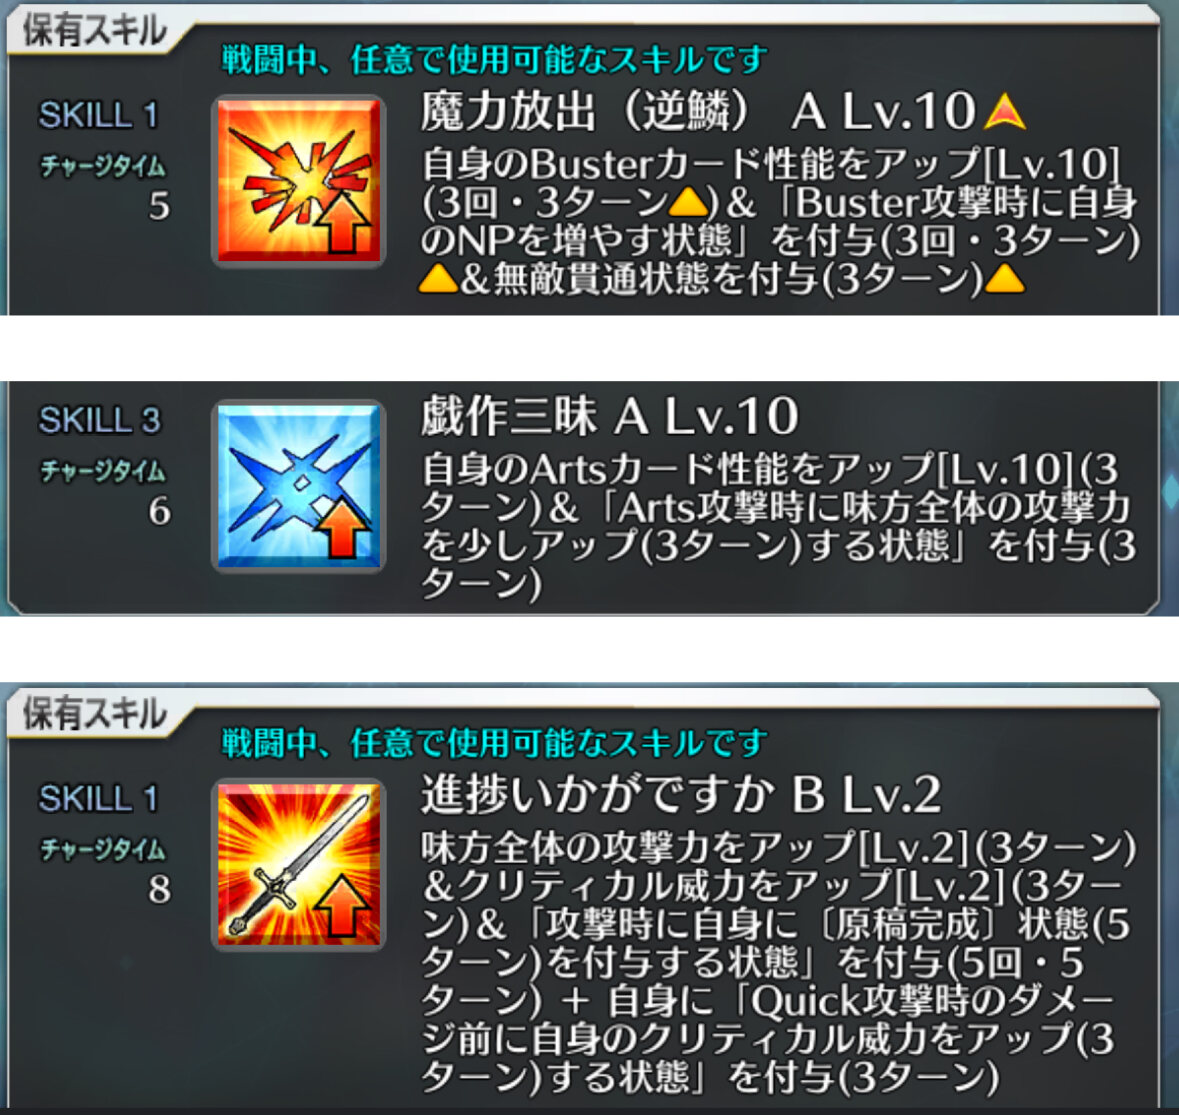Click top cyan 戦闘中、任意で使用可能 hint text

(x=494, y=60)
